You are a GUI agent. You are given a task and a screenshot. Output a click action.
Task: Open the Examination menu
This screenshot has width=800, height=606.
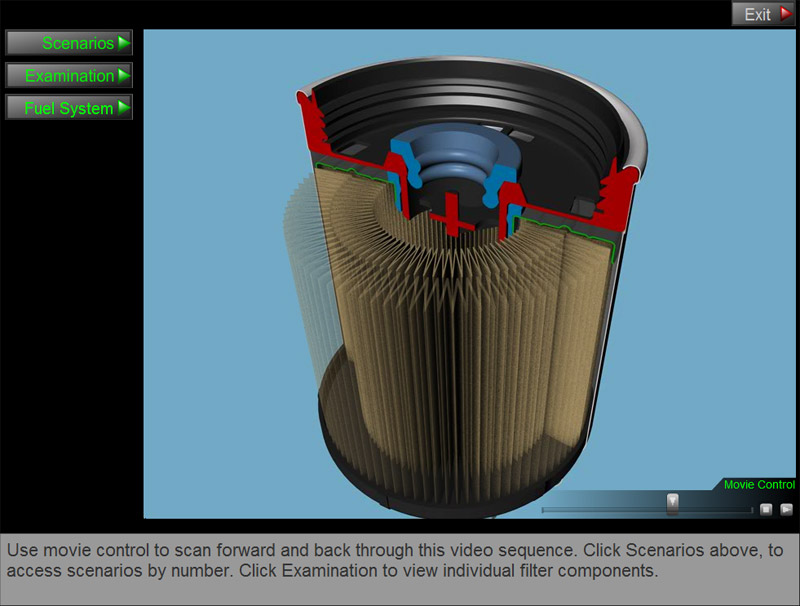[69, 75]
